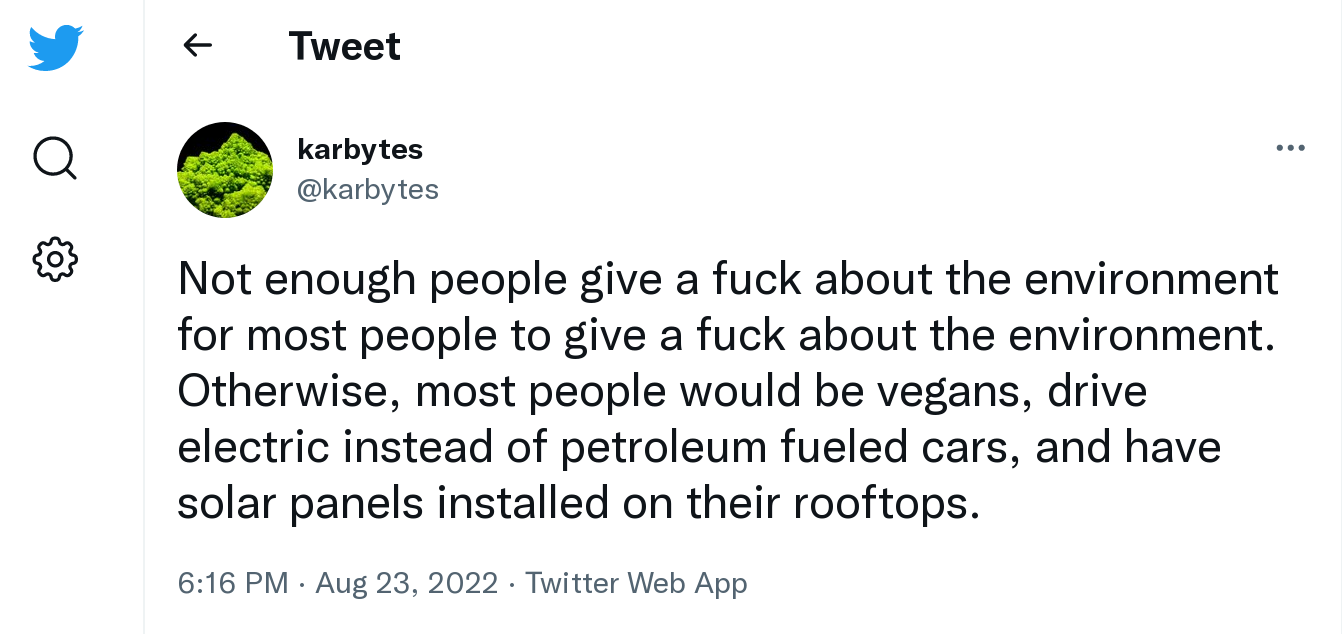Go back using the left arrow
The height and width of the screenshot is (634, 1342).
[198, 45]
